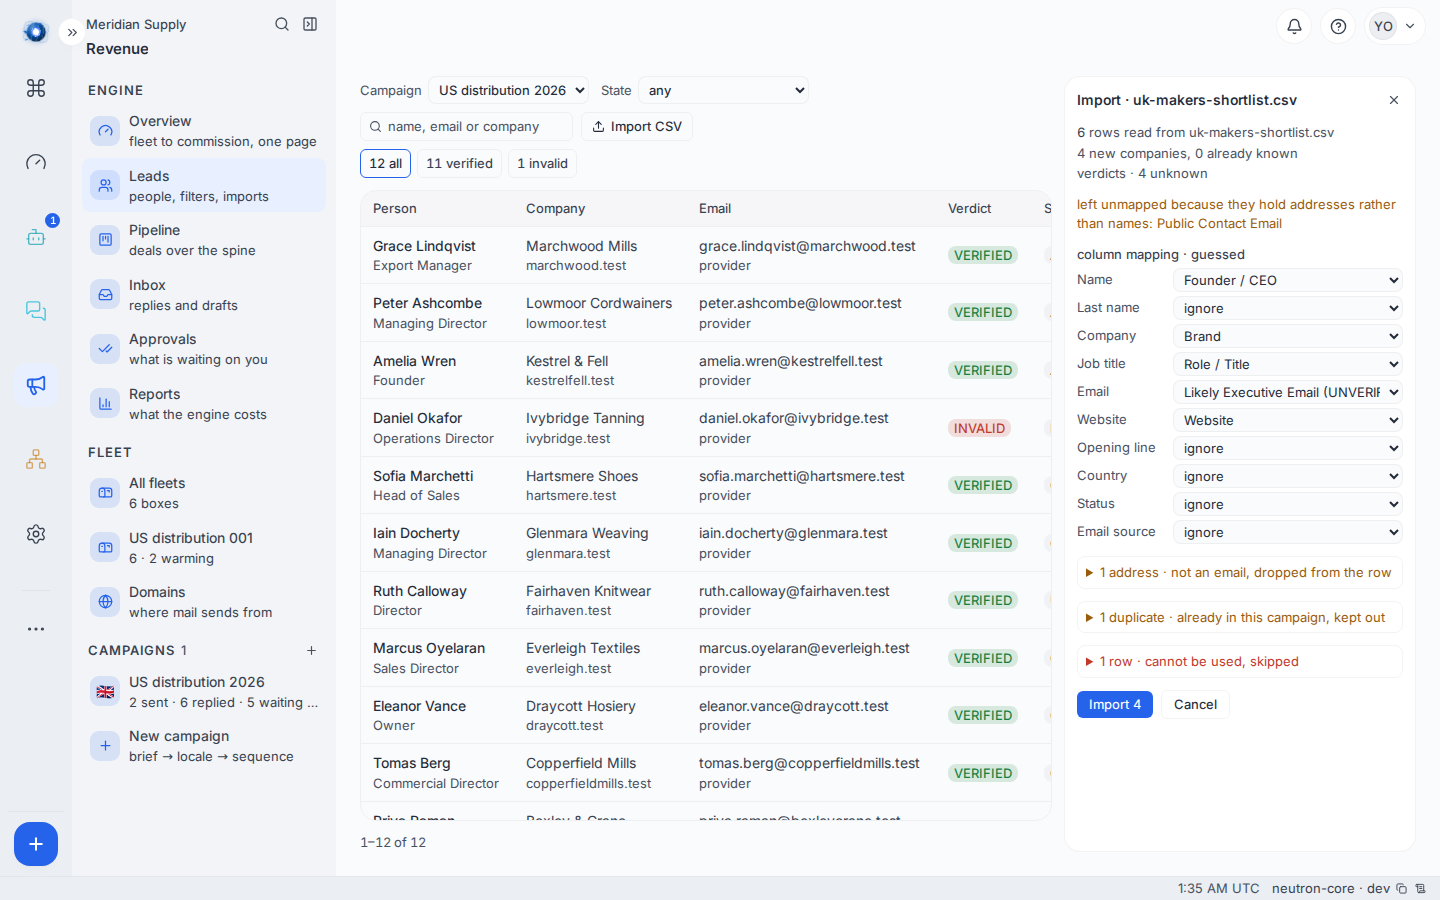Toggle the sidebar panel layout icon
This screenshot has height=900, width=1440.
click(310, 24)
